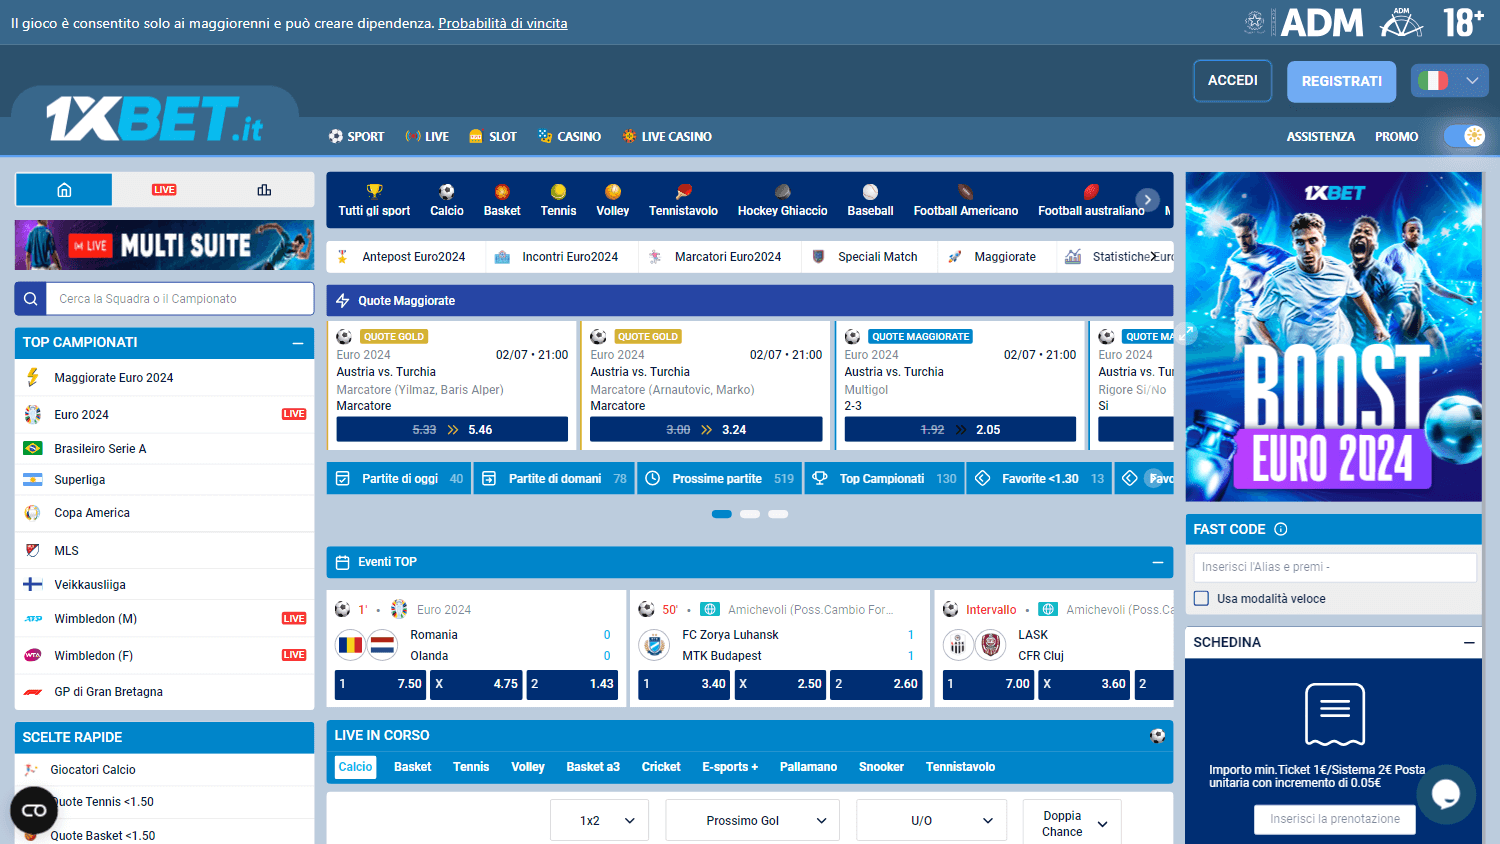Click the GP di Gran Bretagna F1 icon

pos(33,692)
